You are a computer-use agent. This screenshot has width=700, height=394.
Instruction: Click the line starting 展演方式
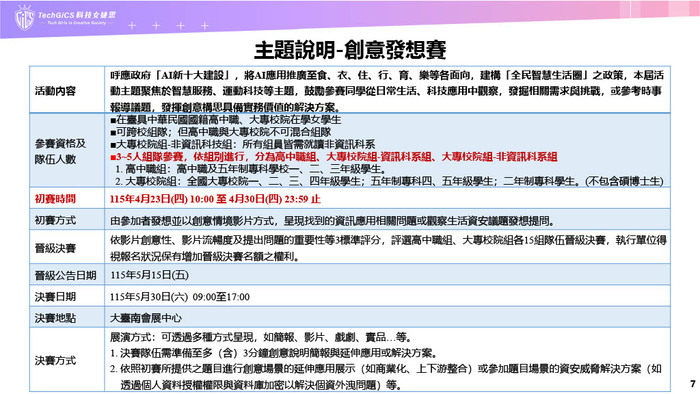click(x=261, y=337)
